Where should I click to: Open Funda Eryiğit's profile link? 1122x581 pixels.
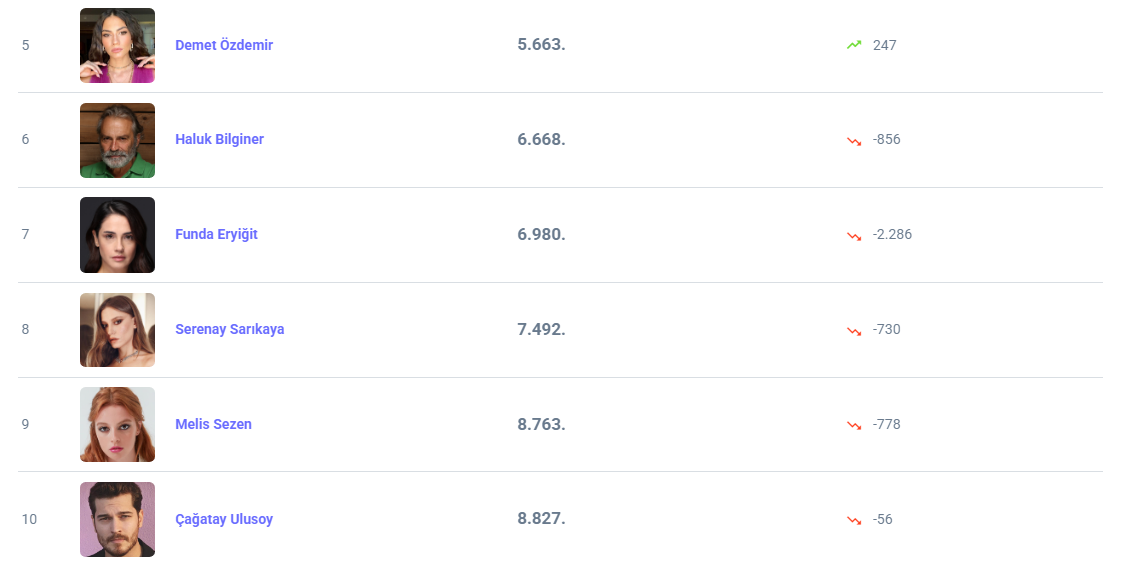216,234
